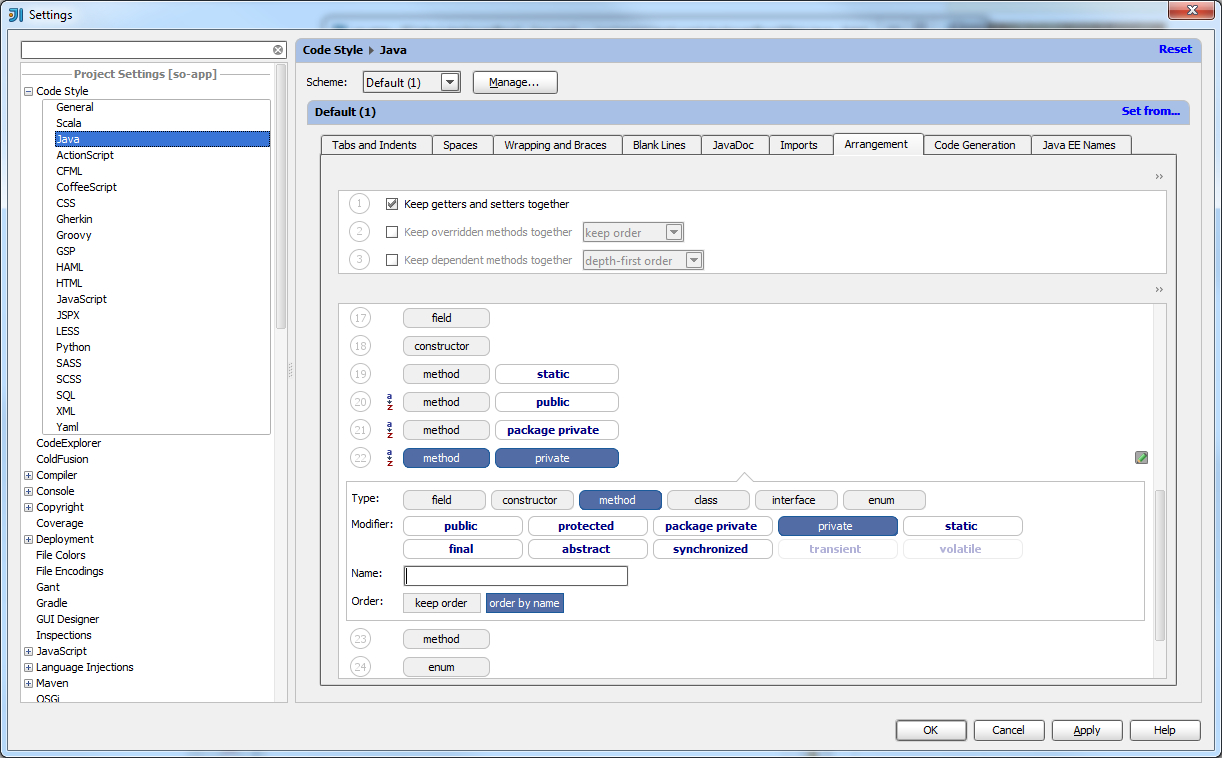Expand the JavaScript settings tree node
This screenshot has width=1222, height=758.
point(28,651)
